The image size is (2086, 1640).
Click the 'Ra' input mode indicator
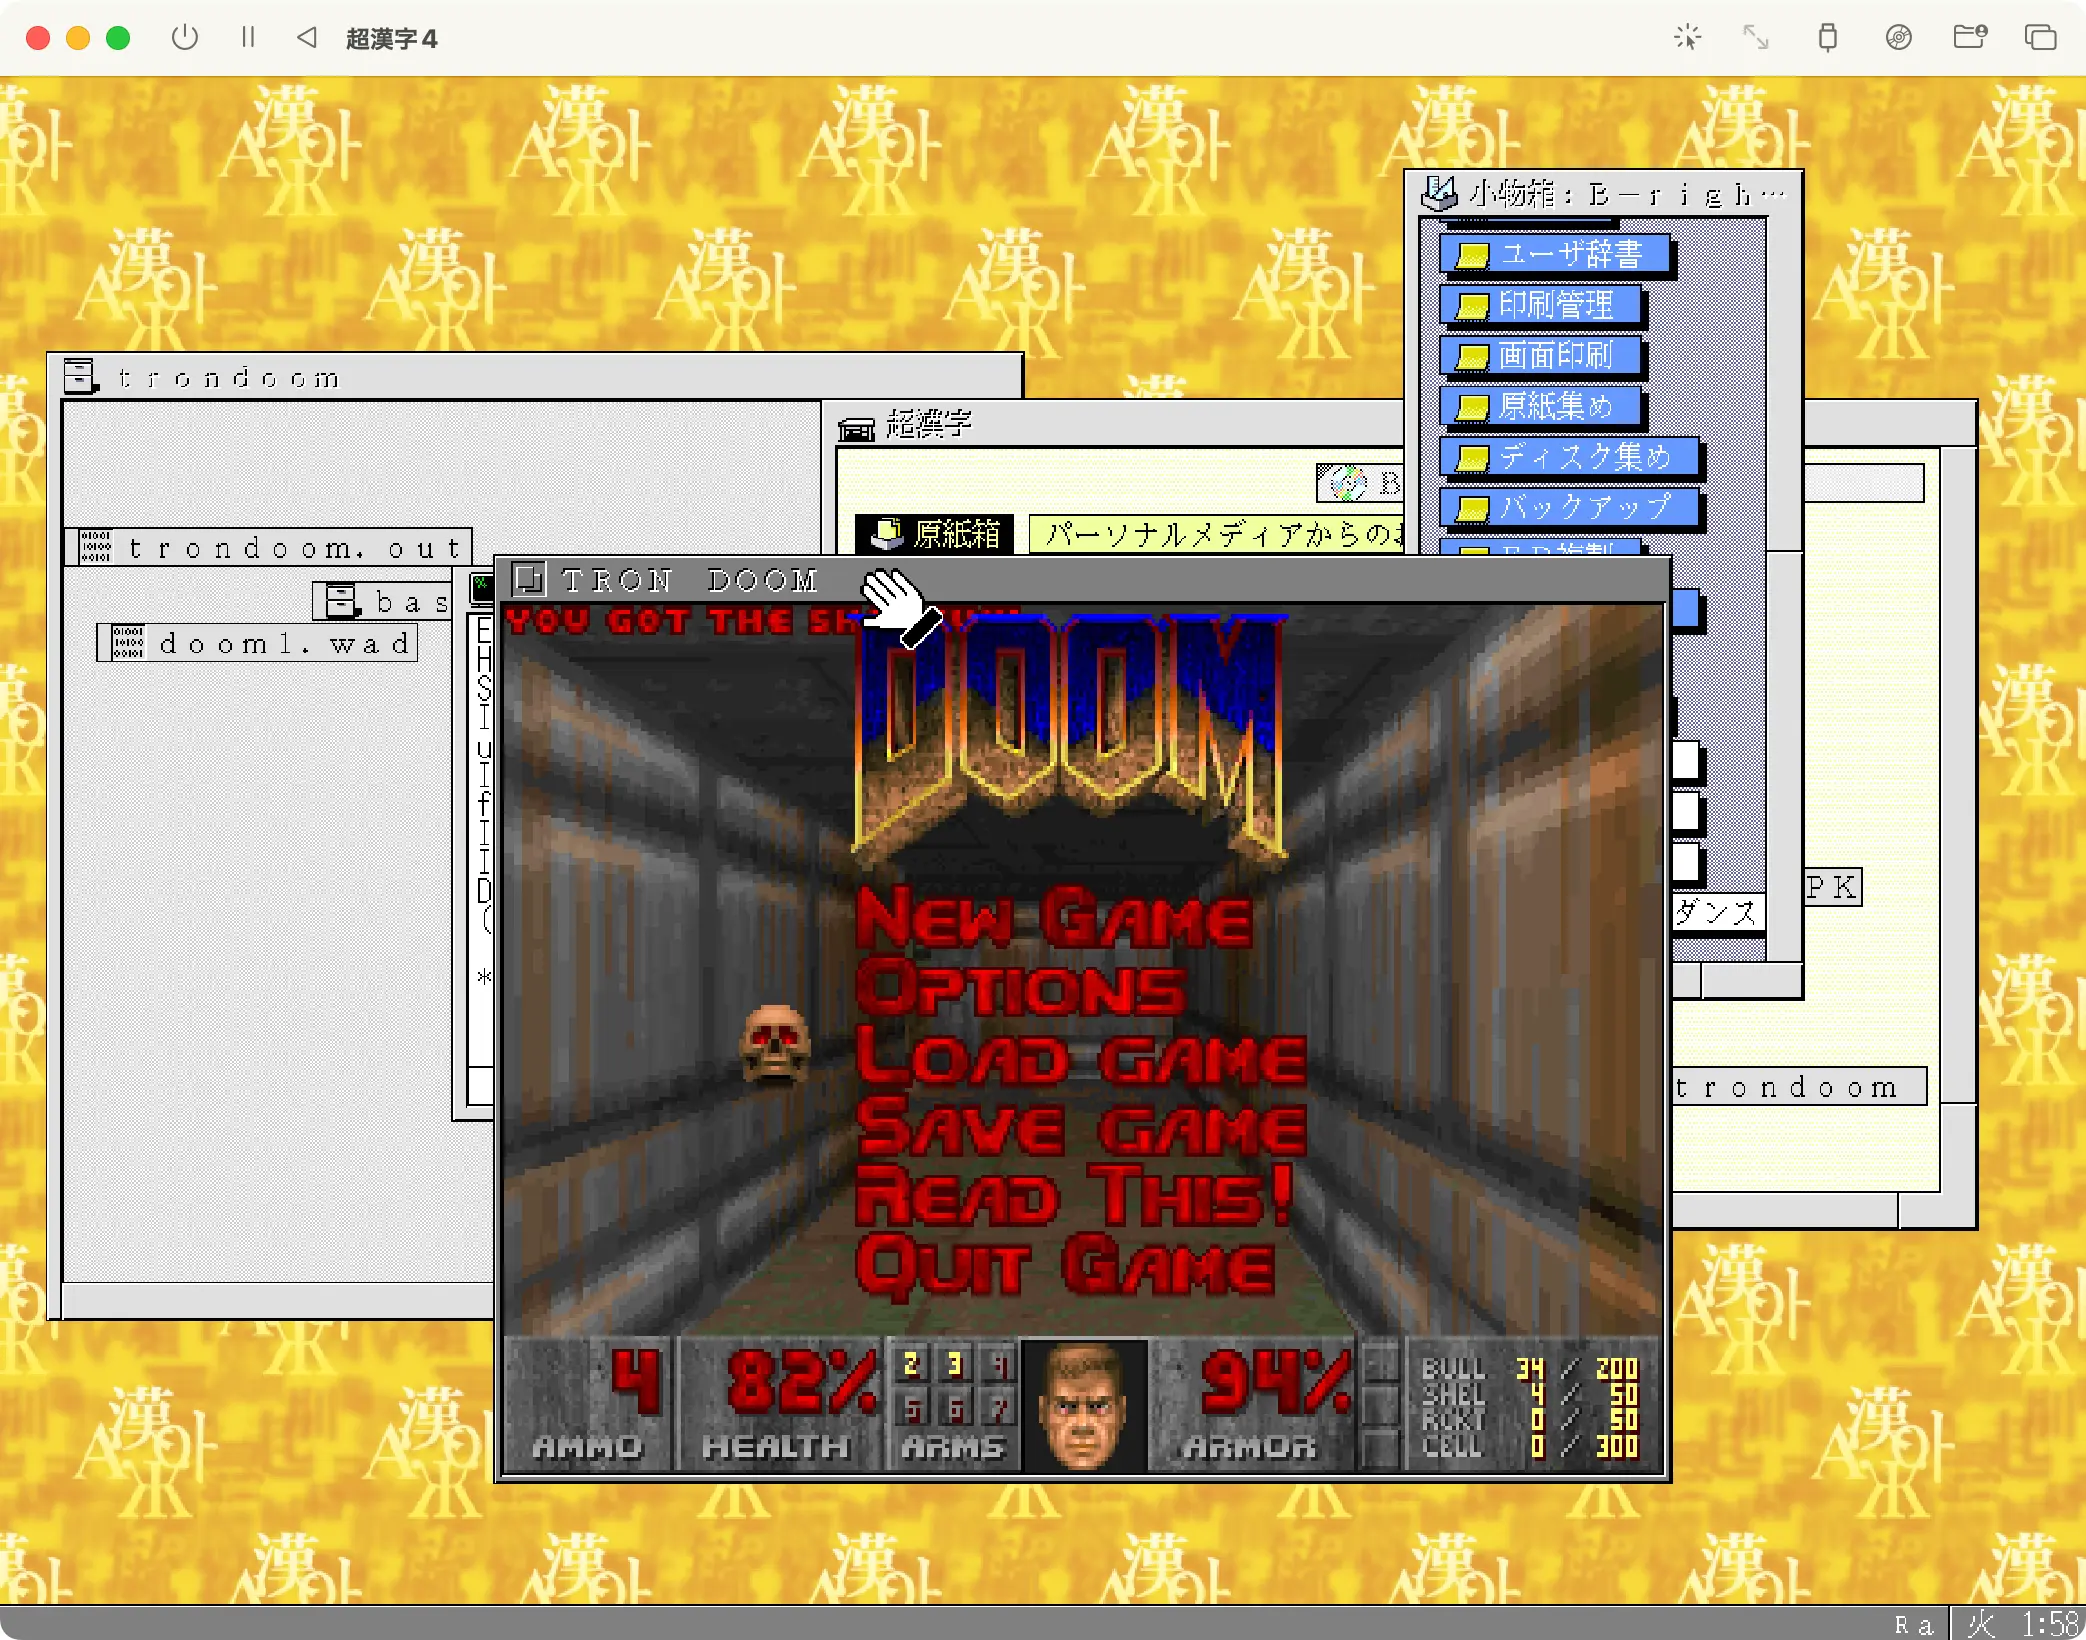pyautogui.click(x=1914, y=1625)
